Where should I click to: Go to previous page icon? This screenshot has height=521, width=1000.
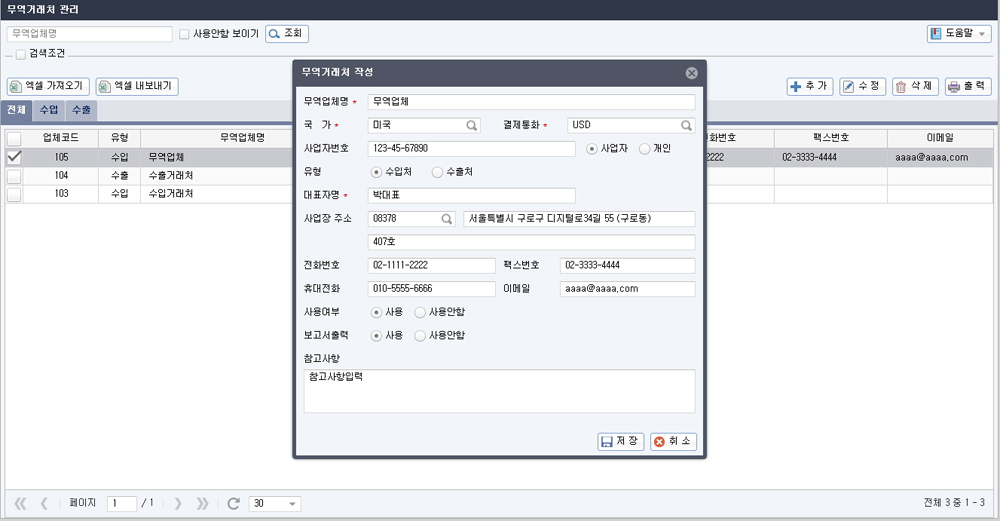pos(44,504)
